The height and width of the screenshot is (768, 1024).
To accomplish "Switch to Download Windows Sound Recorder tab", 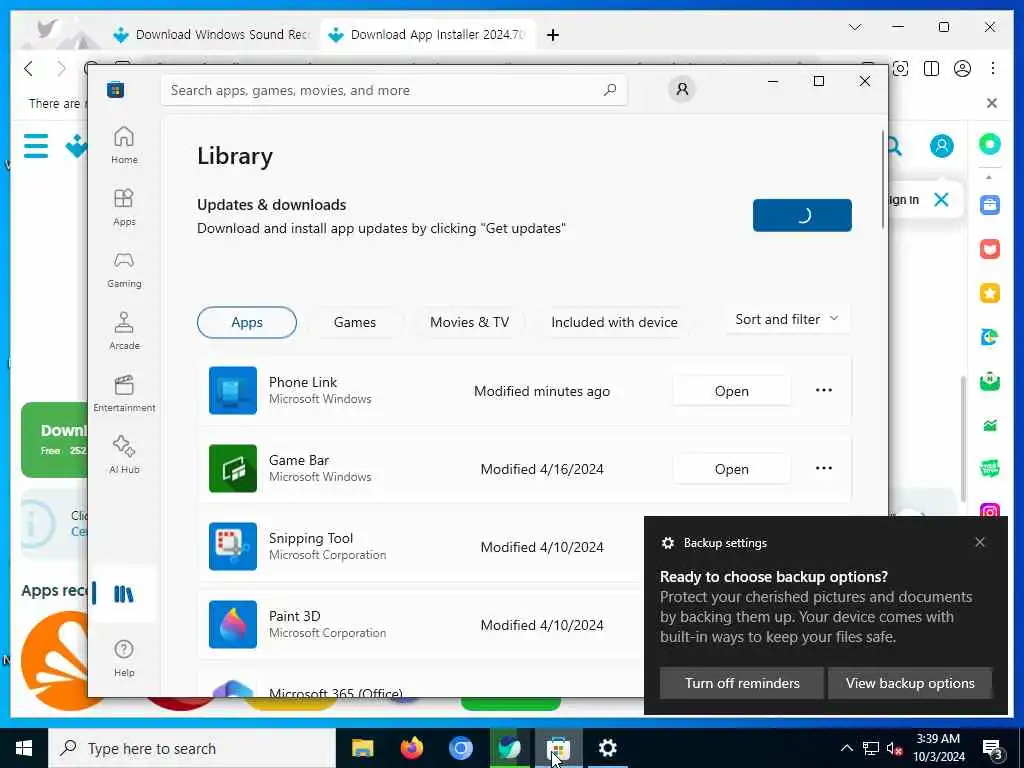I will [x=212, y=34].
